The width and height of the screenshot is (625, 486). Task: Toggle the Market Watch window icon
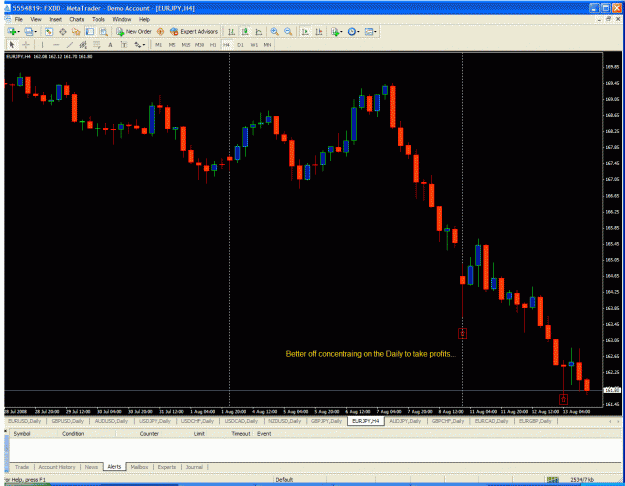tap(49, 31)
